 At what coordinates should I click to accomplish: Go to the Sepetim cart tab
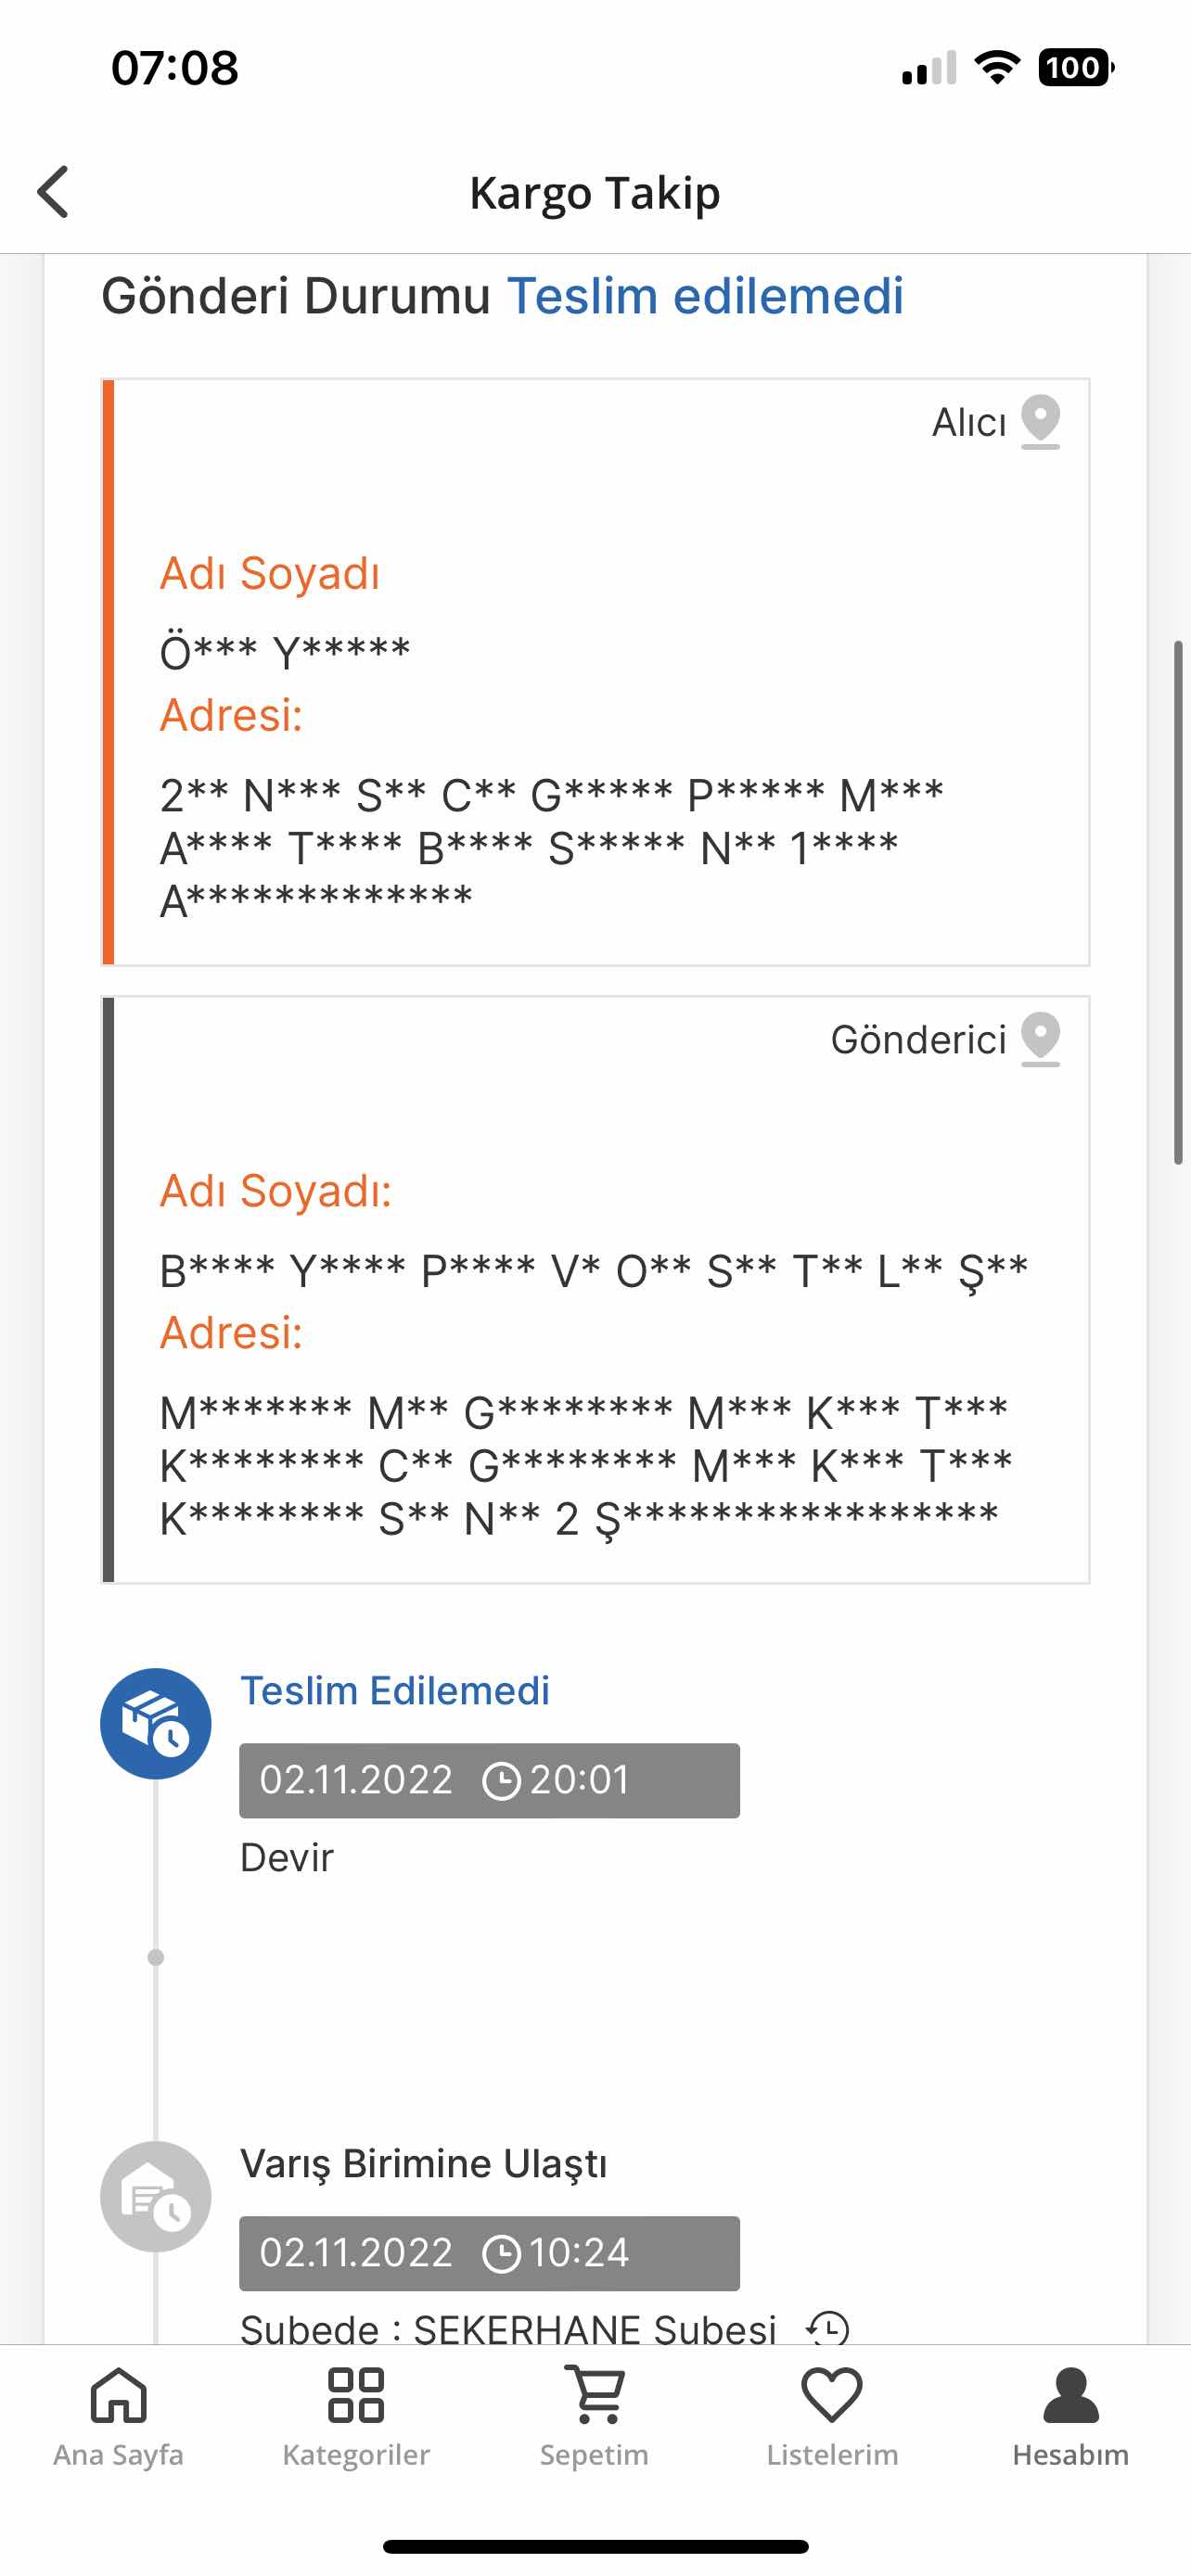point(595,2415)
